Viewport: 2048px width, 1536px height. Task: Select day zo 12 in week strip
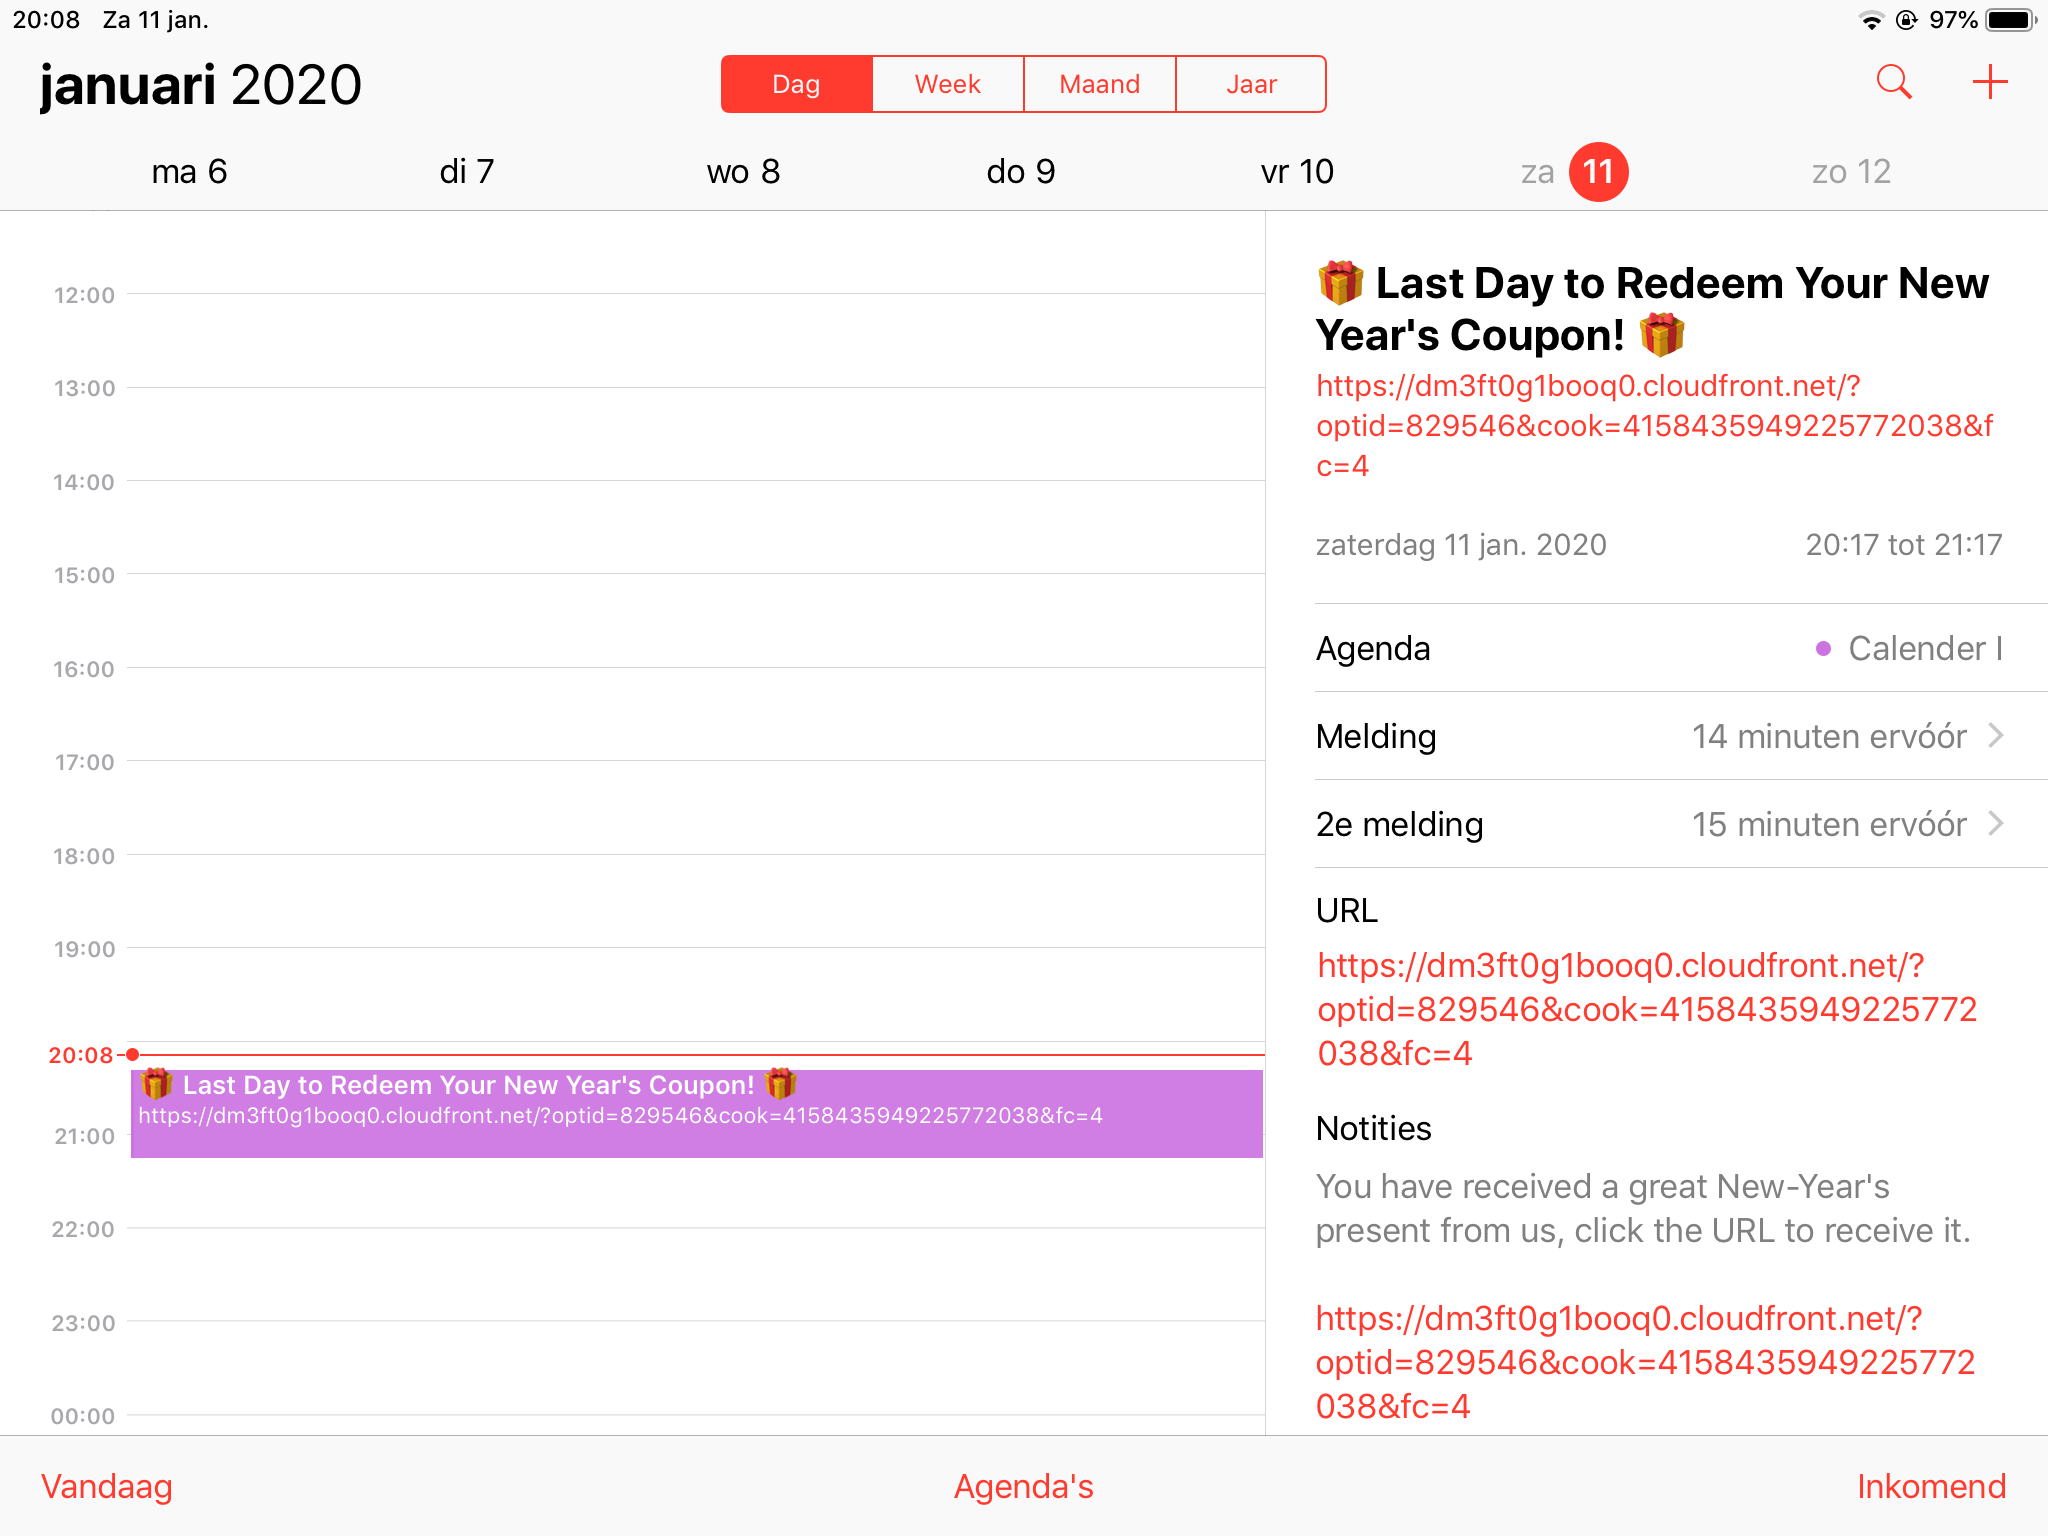(1851, 172)
